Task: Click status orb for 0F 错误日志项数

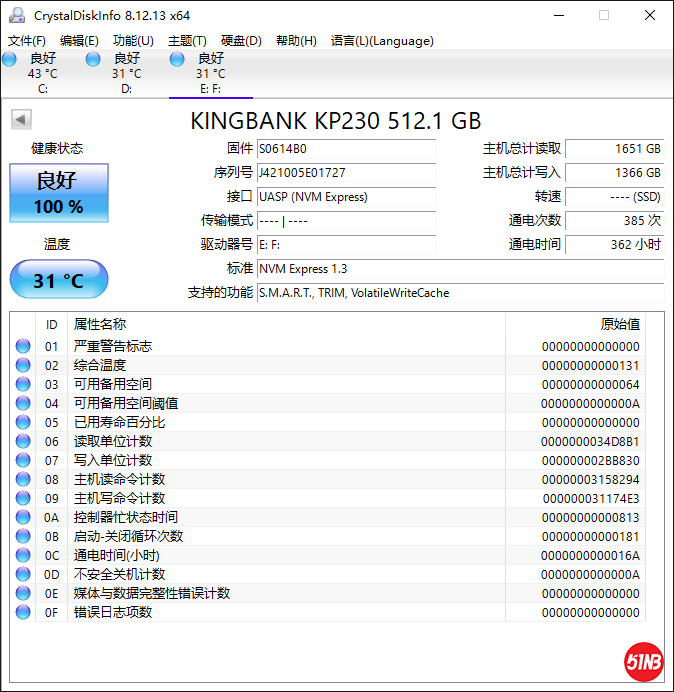Action: pyautogui.click(x=23, y=613)
